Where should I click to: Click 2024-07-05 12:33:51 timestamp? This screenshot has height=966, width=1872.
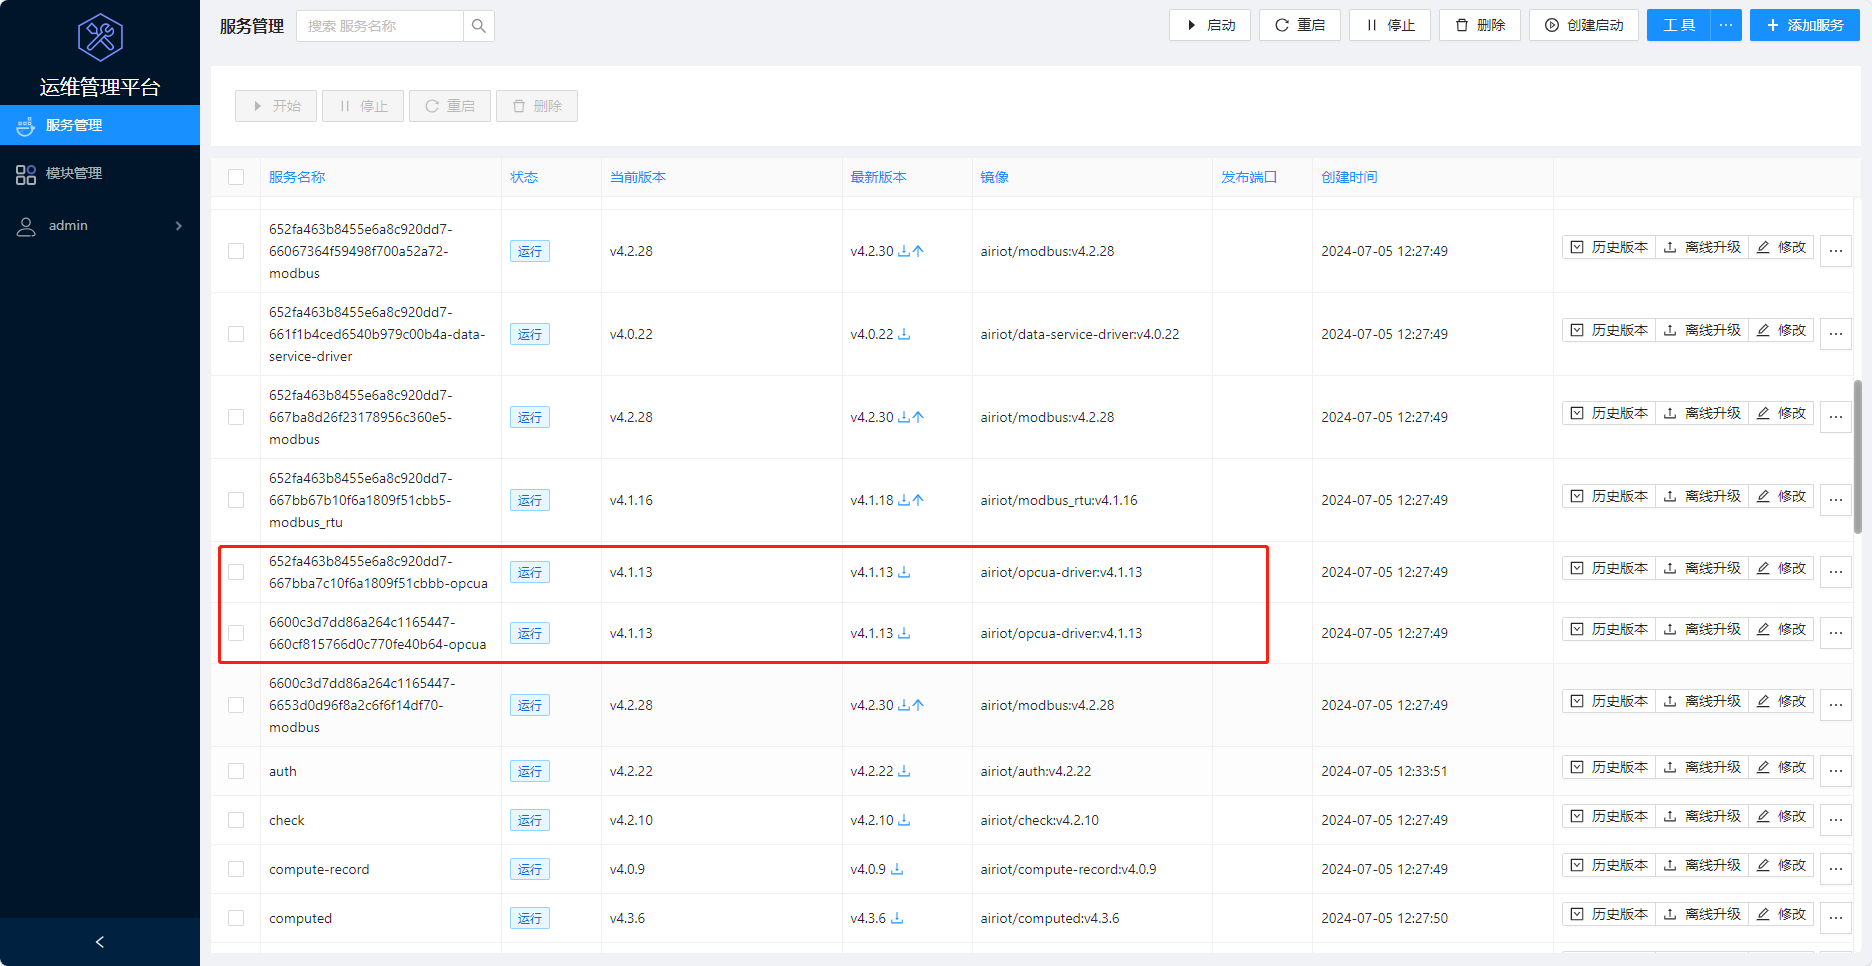pyautogui.click(x=1384, y=771)
